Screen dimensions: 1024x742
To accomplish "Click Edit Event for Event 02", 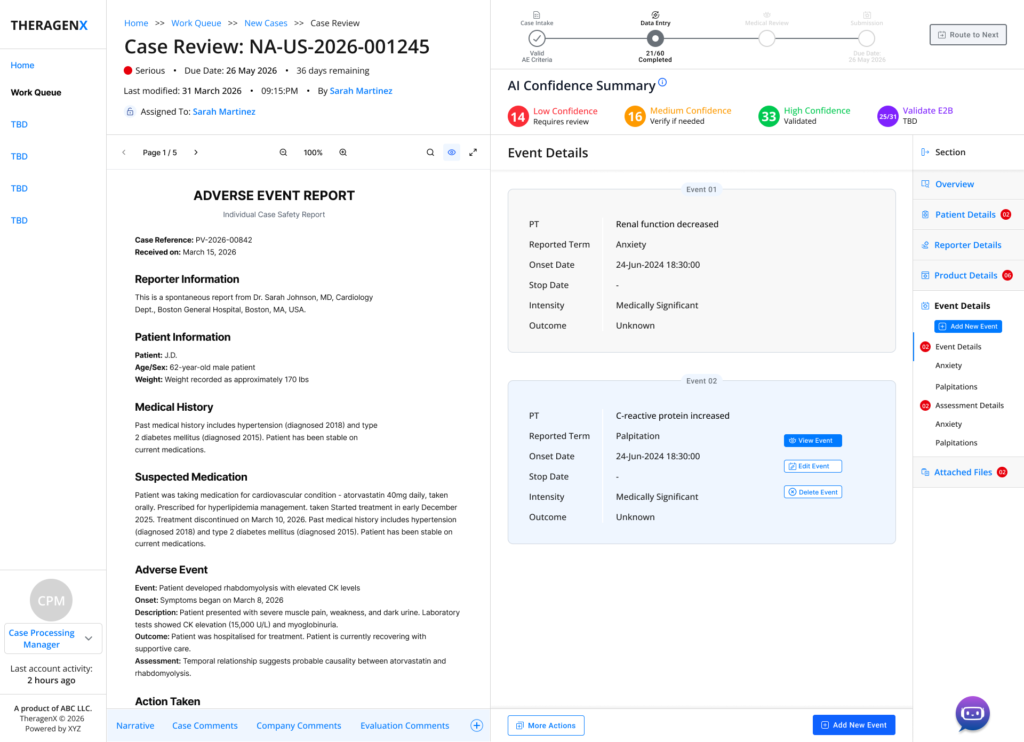I will 812,466.
